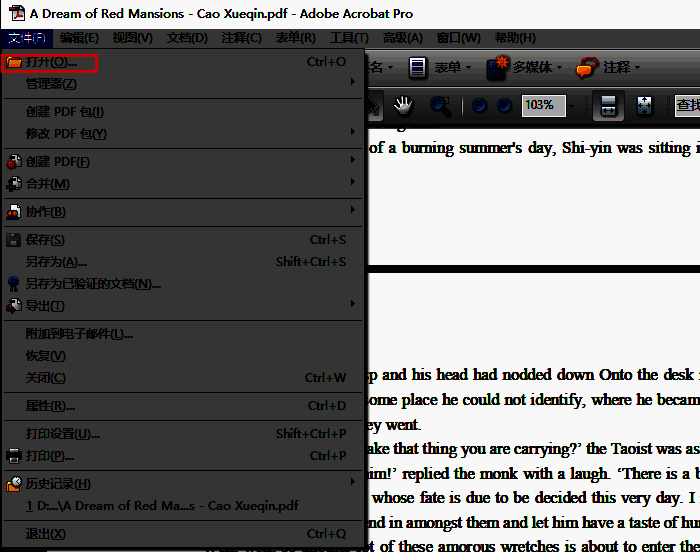Open the Edit (编辑) menu in menu bar
Viewport: 700px width, 552px height.
(x=78, y=38)
